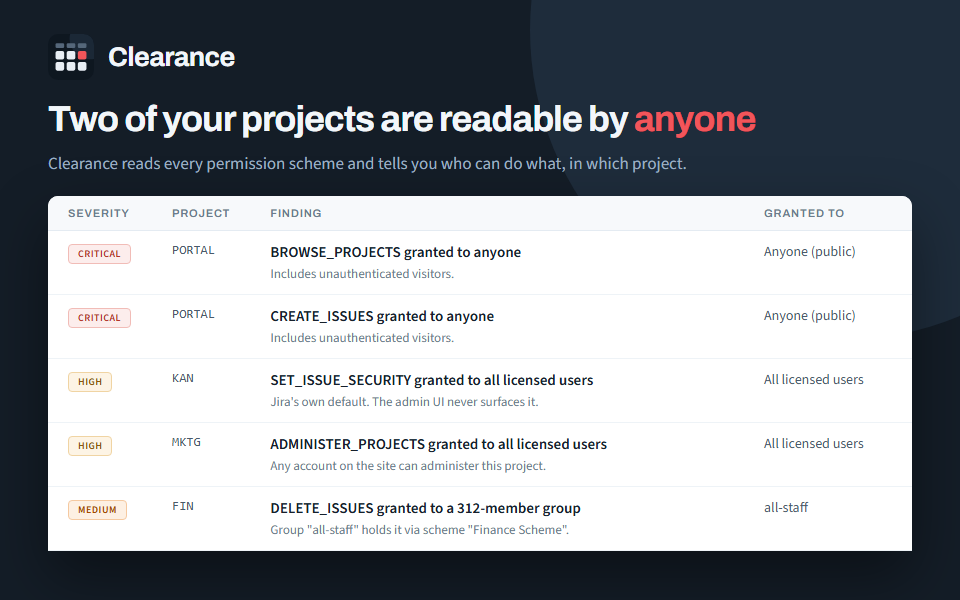Select the FIN project cell

click(x=183, y=506)
